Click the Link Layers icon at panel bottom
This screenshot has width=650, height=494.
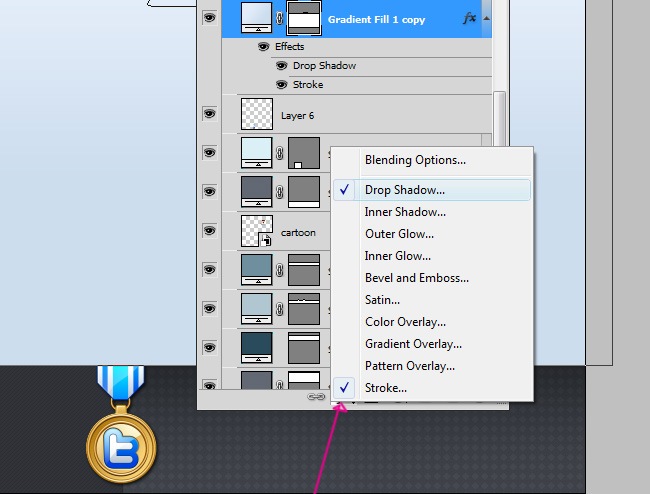(x=316, y=397)
